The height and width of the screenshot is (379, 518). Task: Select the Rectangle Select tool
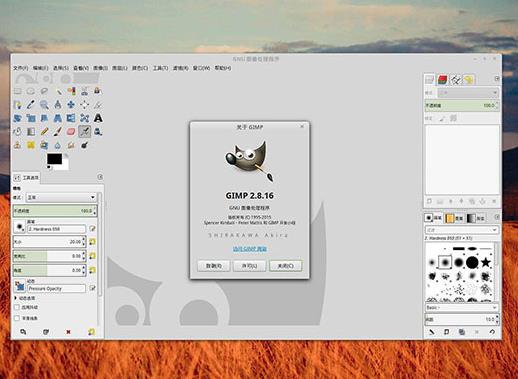coord(18,91)
